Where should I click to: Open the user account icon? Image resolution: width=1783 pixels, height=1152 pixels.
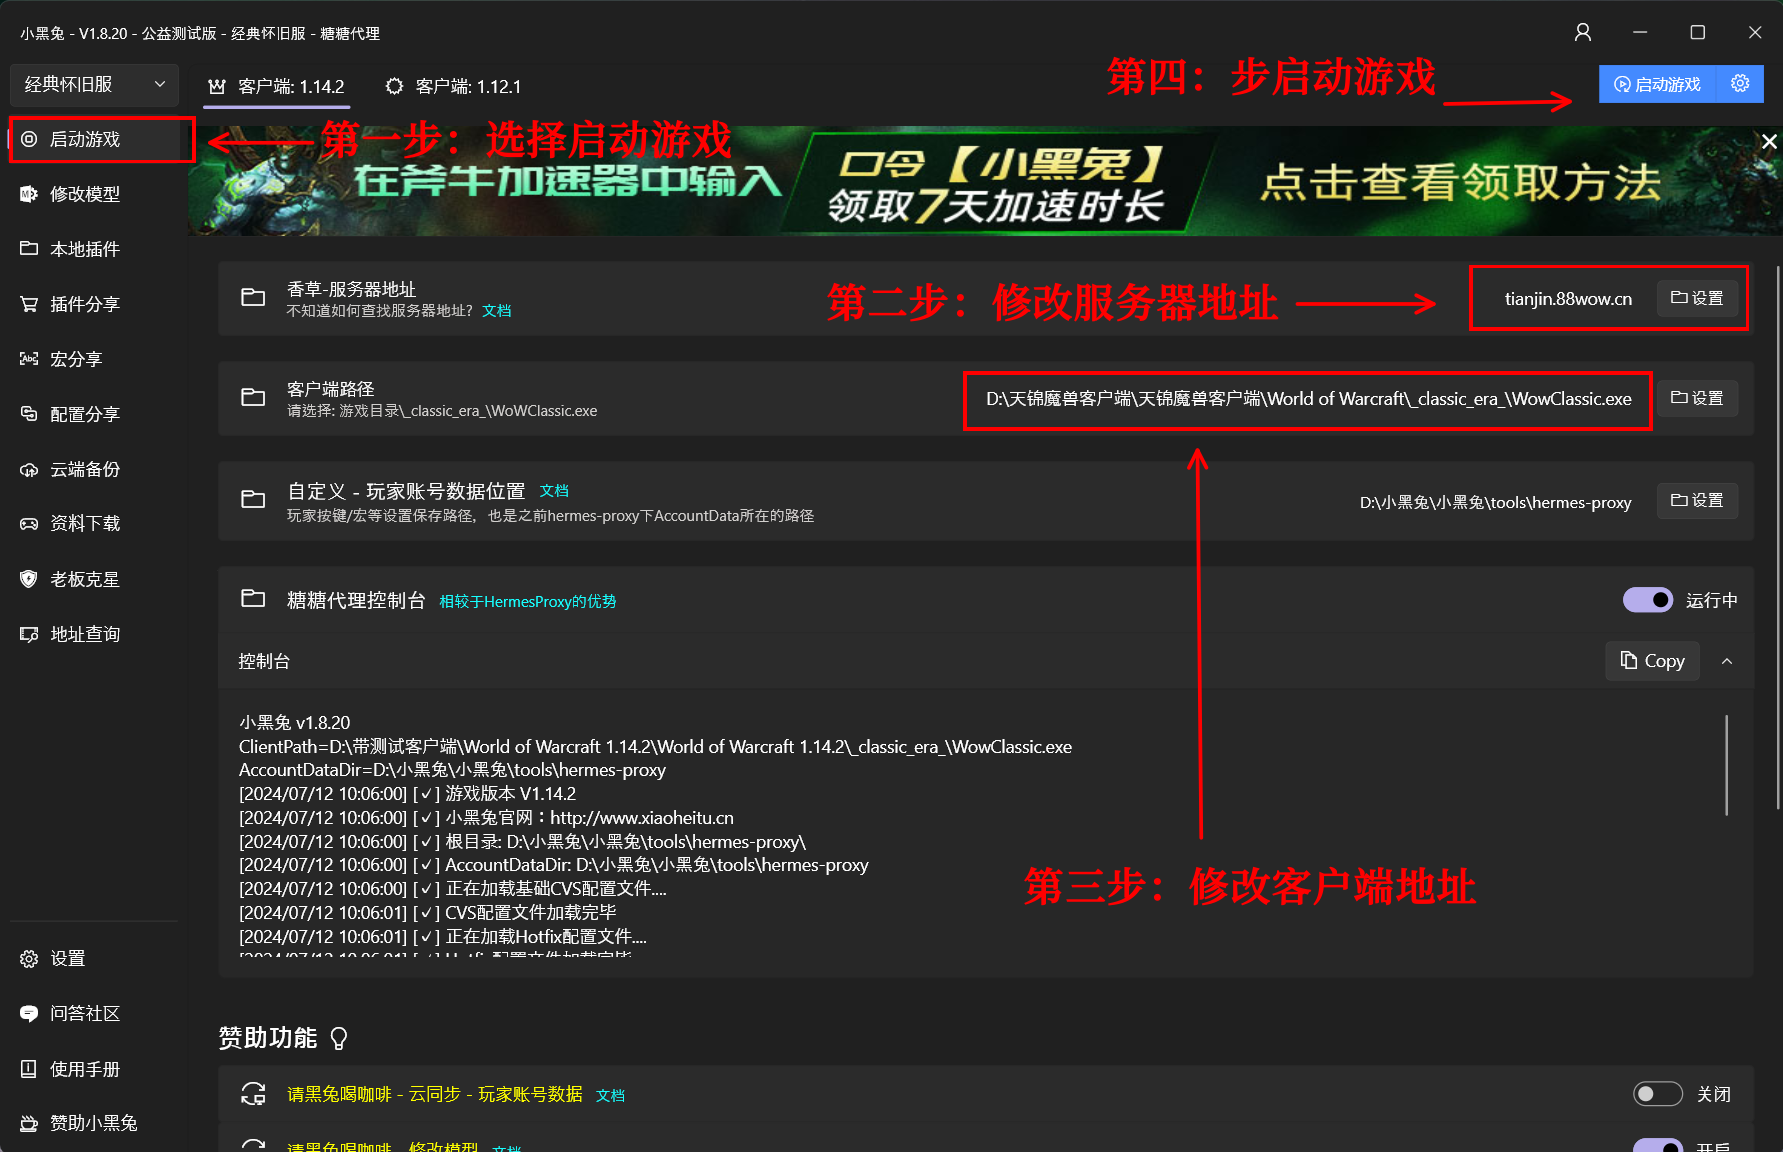coord(1583,33)
